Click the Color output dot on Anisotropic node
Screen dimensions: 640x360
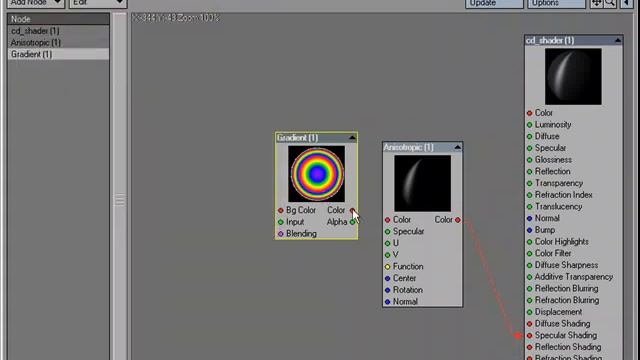(458, 220)
